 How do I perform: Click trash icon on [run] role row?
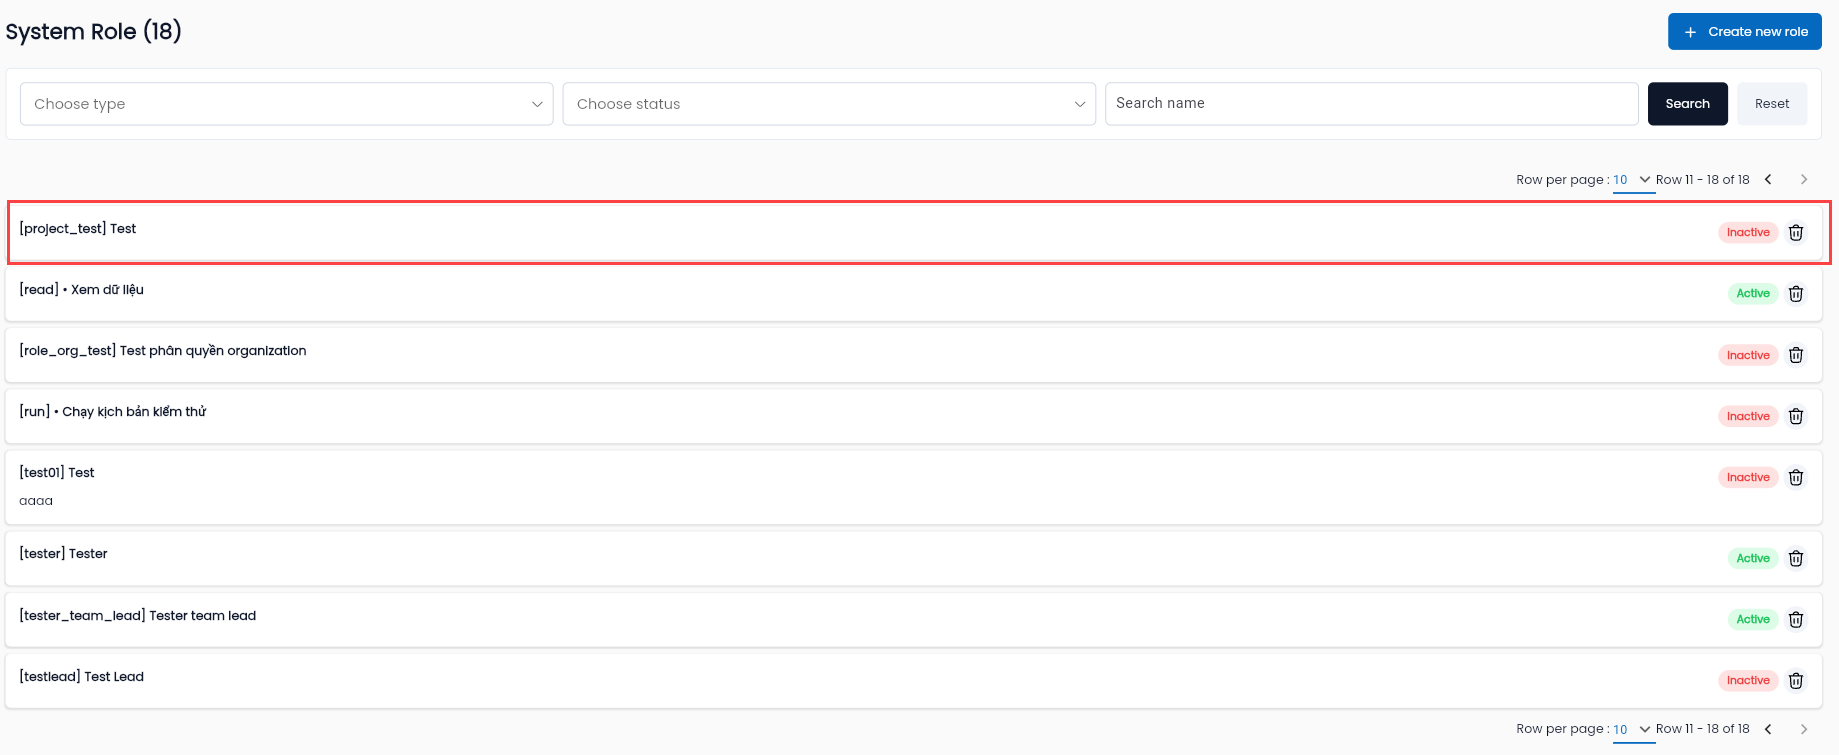coord(1796,416)
